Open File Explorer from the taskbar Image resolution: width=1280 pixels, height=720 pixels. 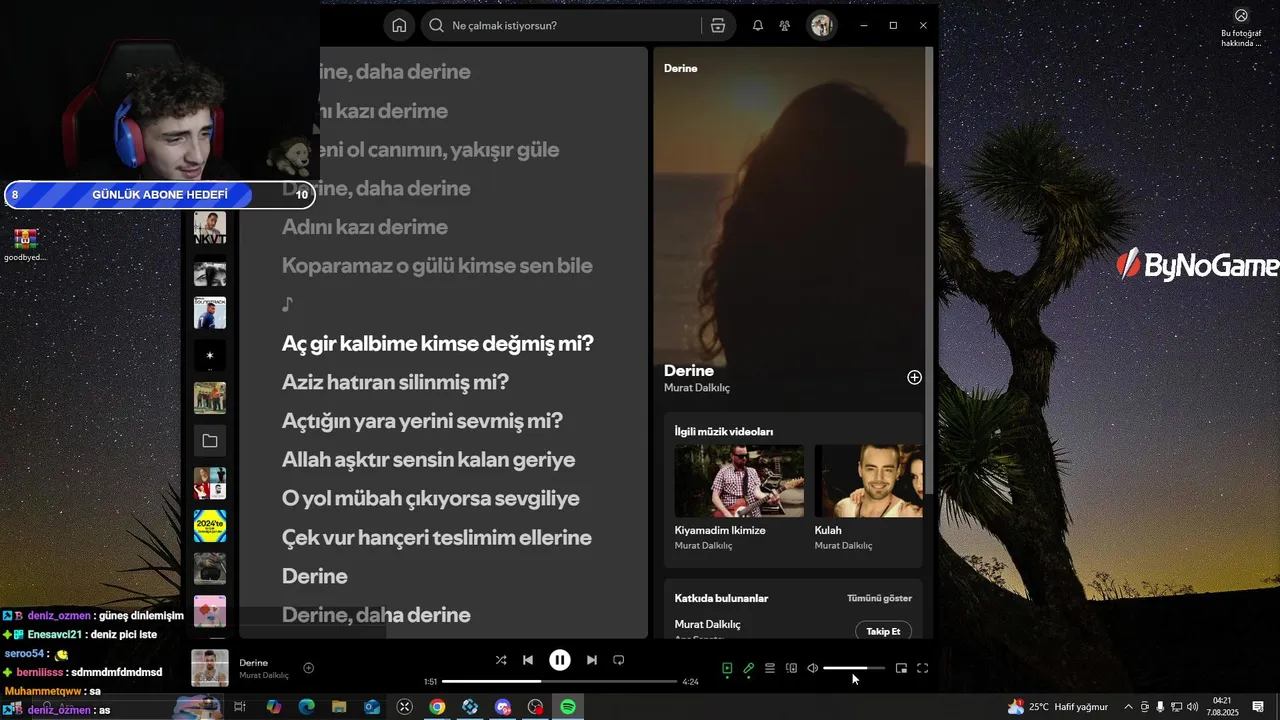point(339,707)
